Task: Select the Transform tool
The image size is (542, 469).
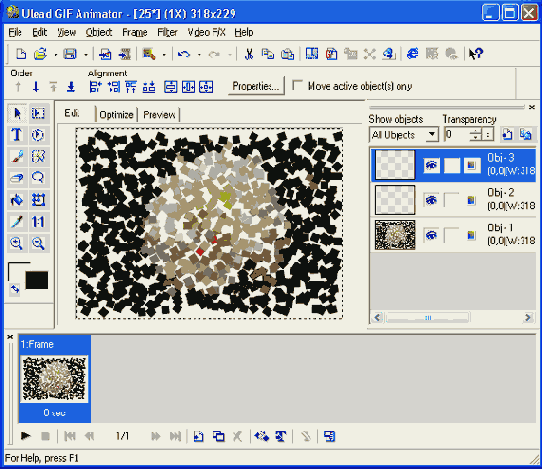Action: click(38, 200)
